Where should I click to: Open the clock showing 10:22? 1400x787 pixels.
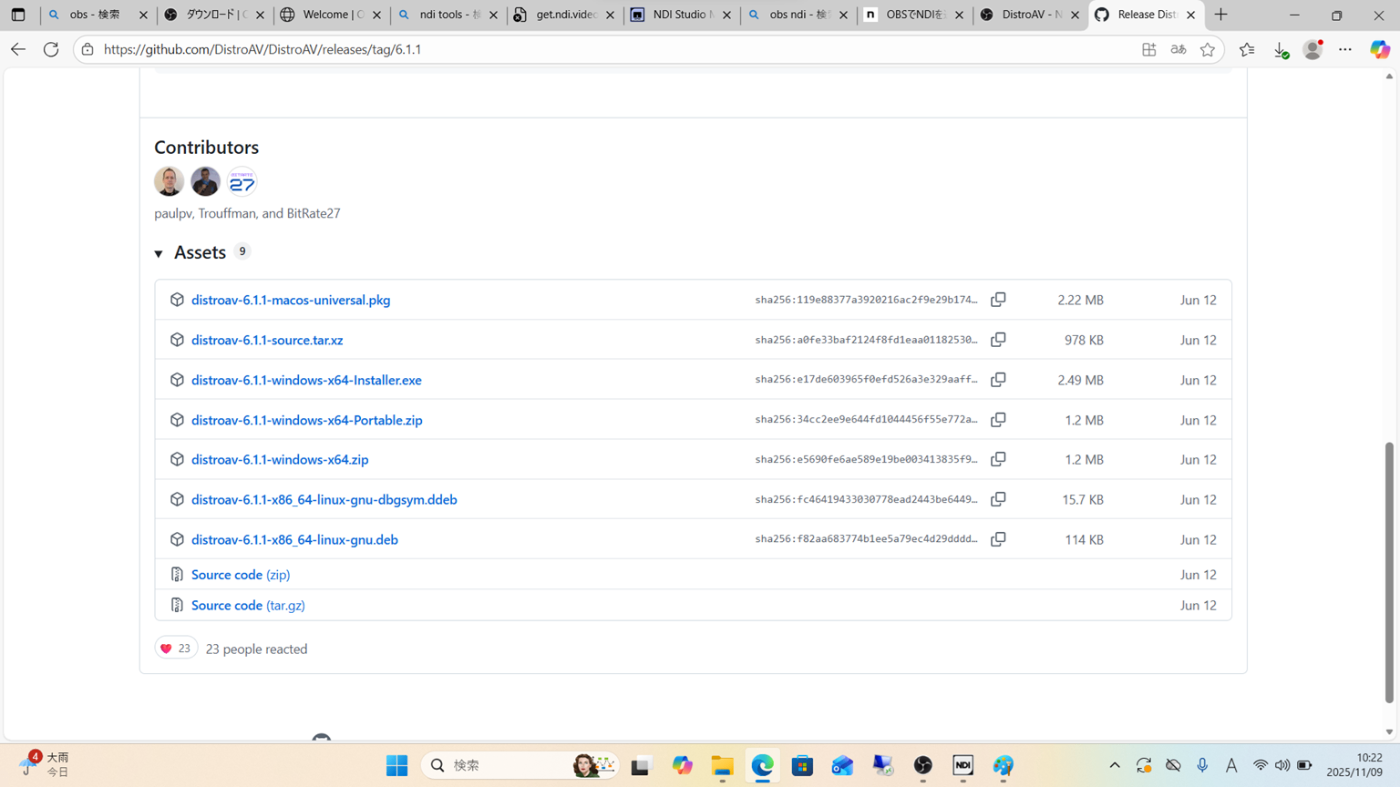pyautogui.click(x=1354, y=765)
